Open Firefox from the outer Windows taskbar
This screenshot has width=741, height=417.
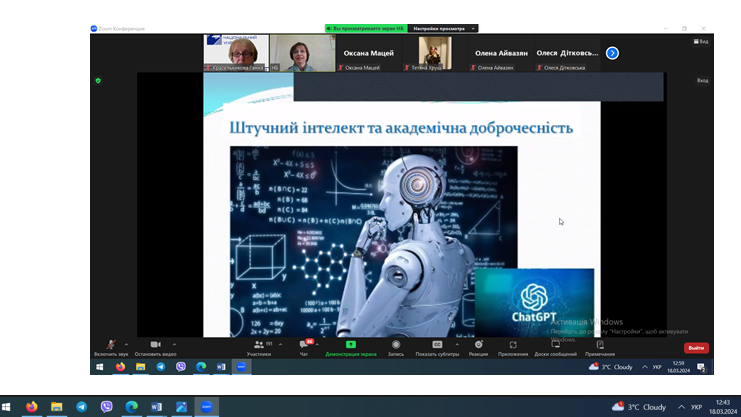[32, 407]
